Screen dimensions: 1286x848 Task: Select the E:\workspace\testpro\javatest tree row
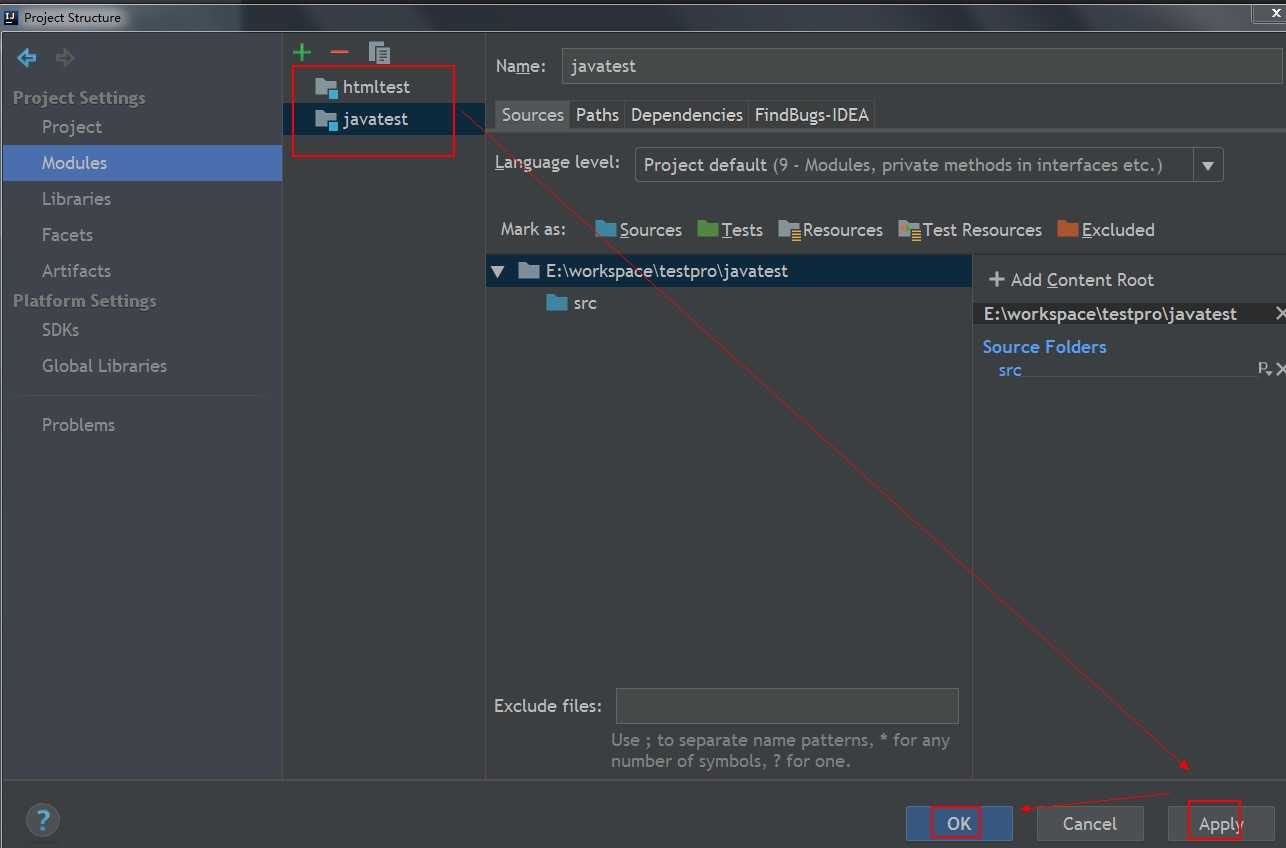point(728,271)
